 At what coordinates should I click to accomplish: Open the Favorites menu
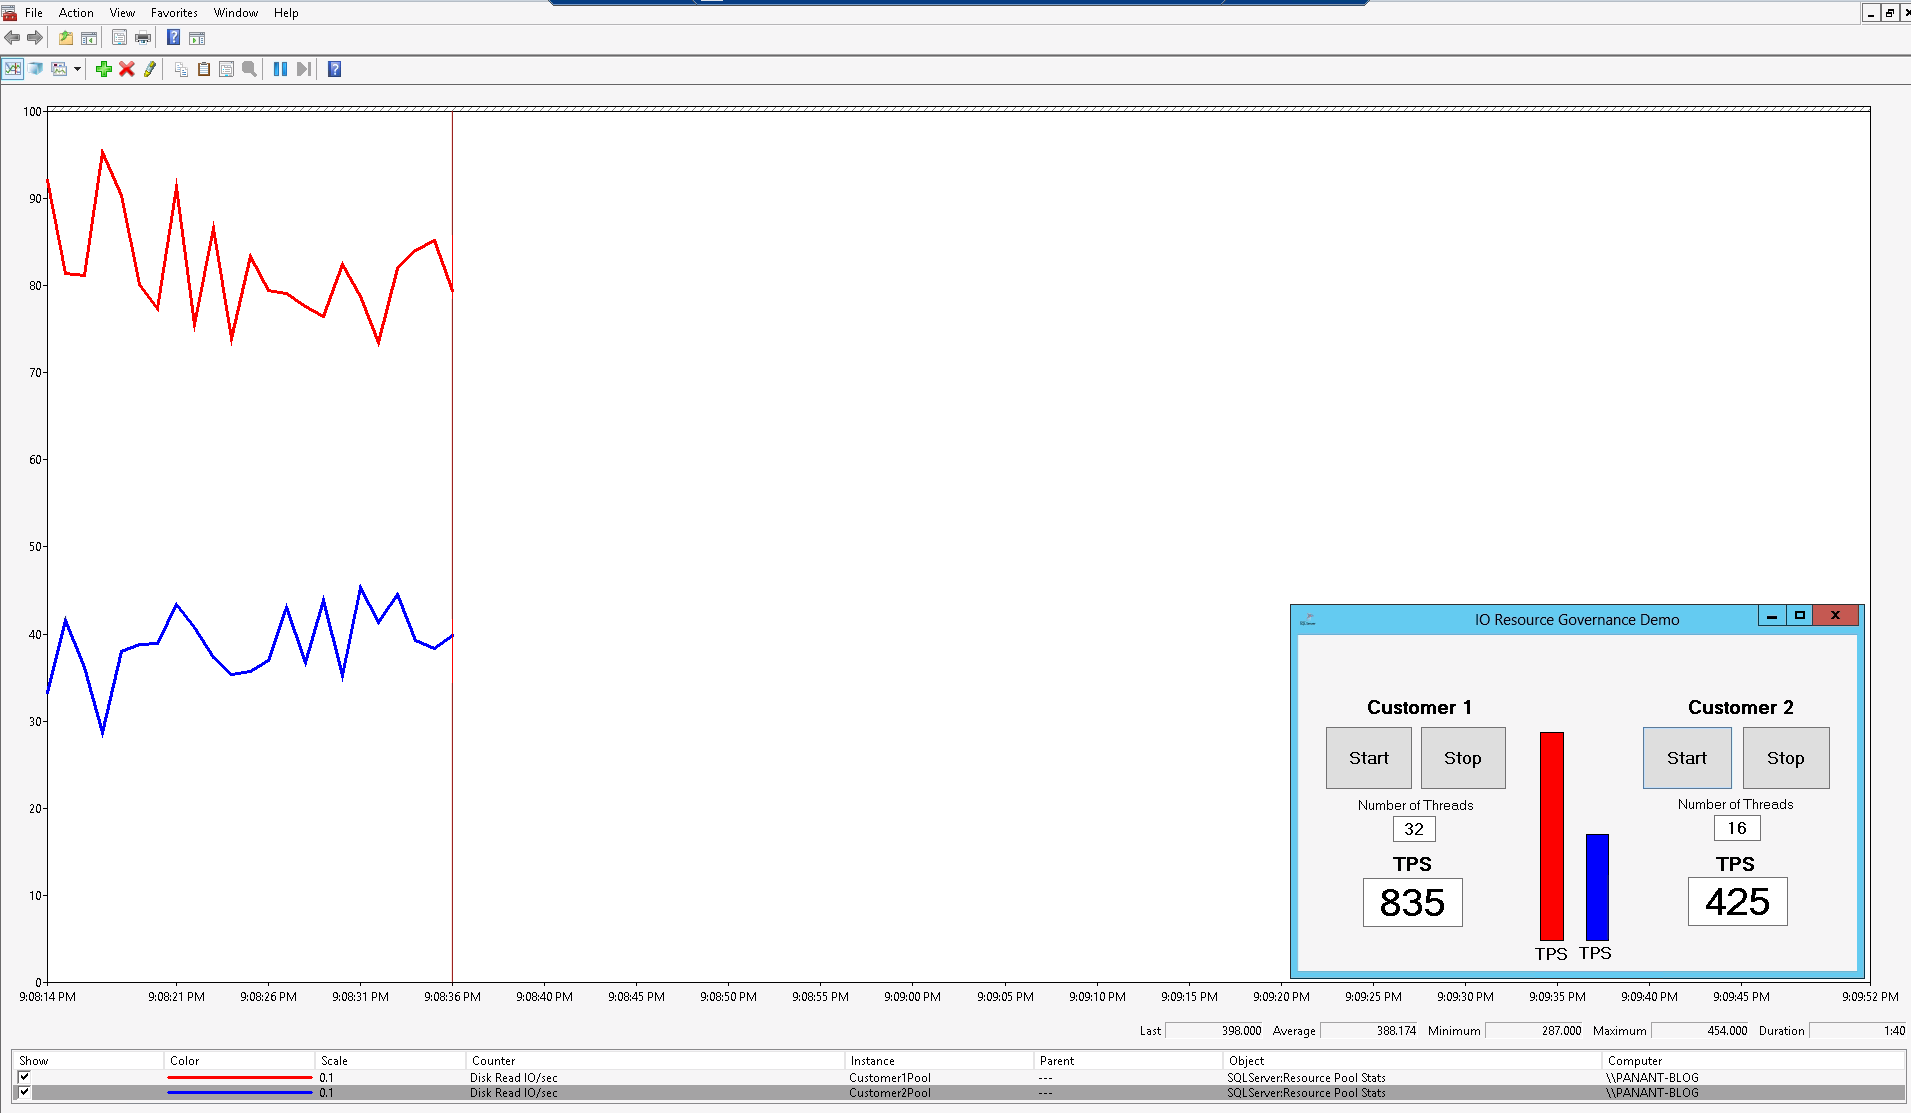[x=174, y=13]
